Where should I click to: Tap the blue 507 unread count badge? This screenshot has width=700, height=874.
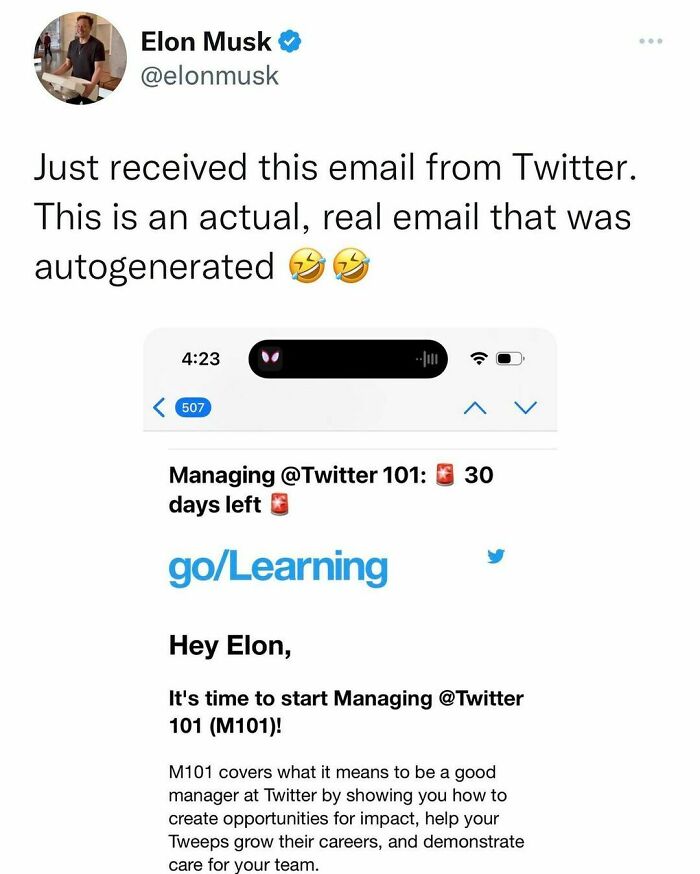pos(191,408)
